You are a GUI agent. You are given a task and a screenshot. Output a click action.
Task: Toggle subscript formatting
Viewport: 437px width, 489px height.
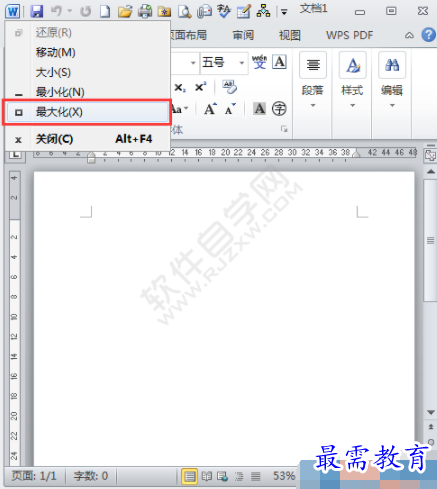click(180, 88)
